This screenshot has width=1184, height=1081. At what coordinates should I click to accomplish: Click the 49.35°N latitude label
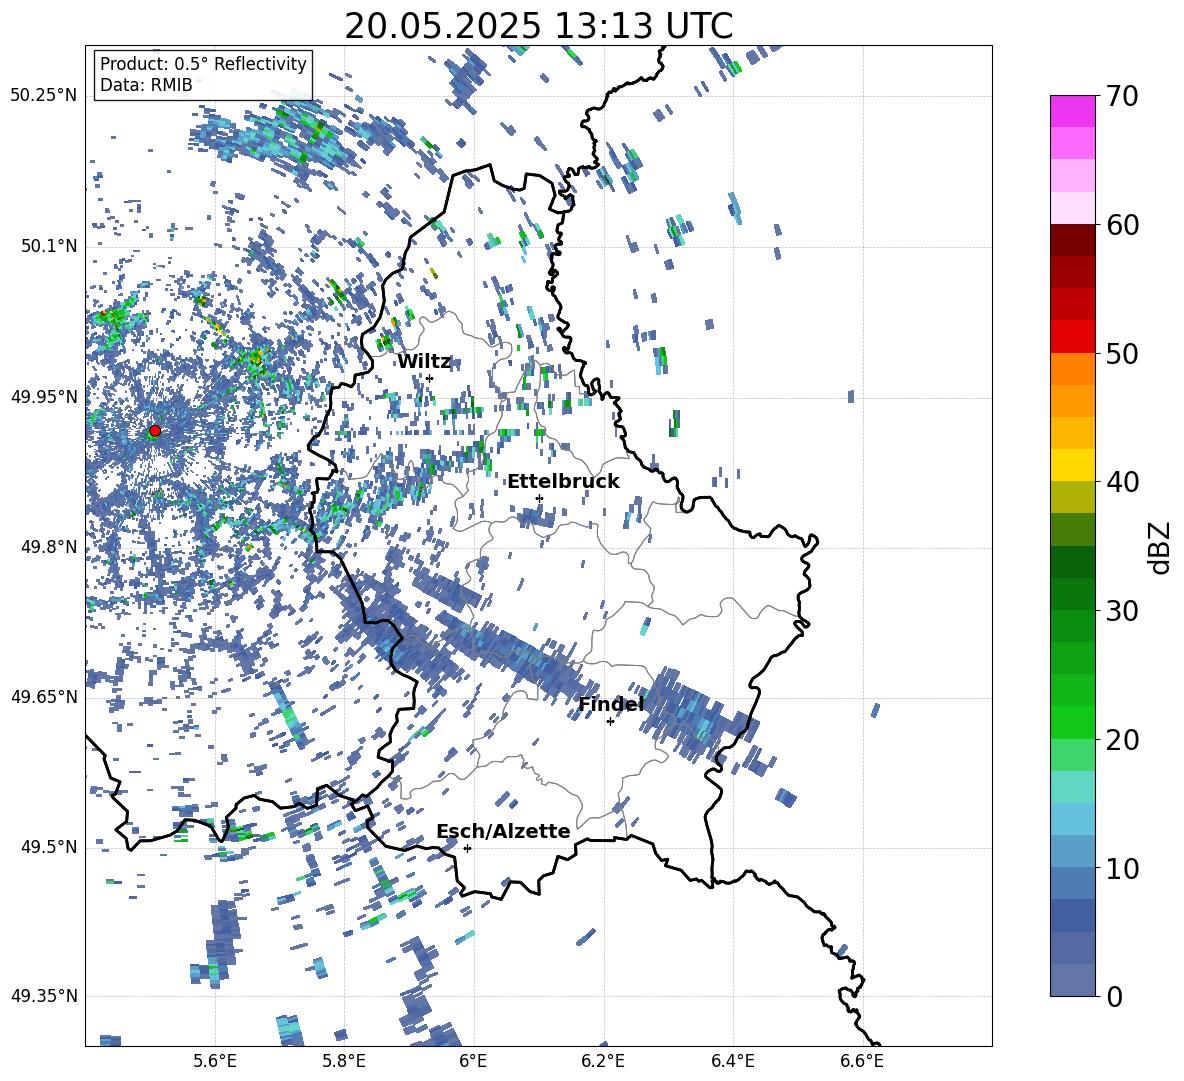point(44,996)
